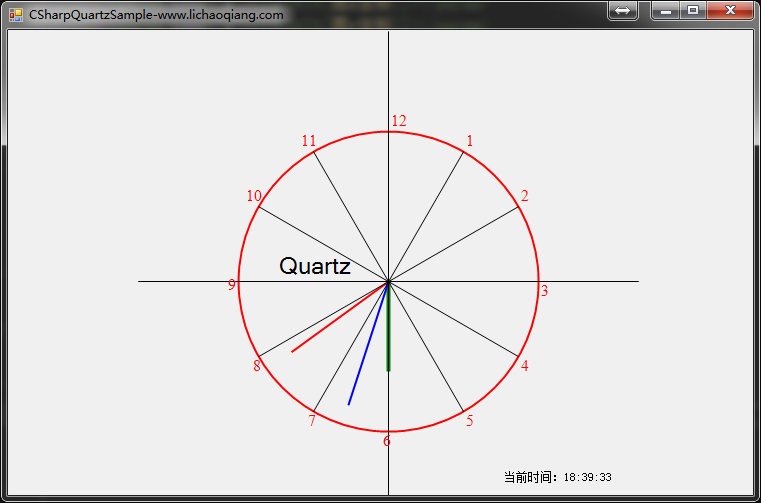Select the number 3 on the clock face
Viewport: 761px width, 503px height.
[x=544, y=291]
